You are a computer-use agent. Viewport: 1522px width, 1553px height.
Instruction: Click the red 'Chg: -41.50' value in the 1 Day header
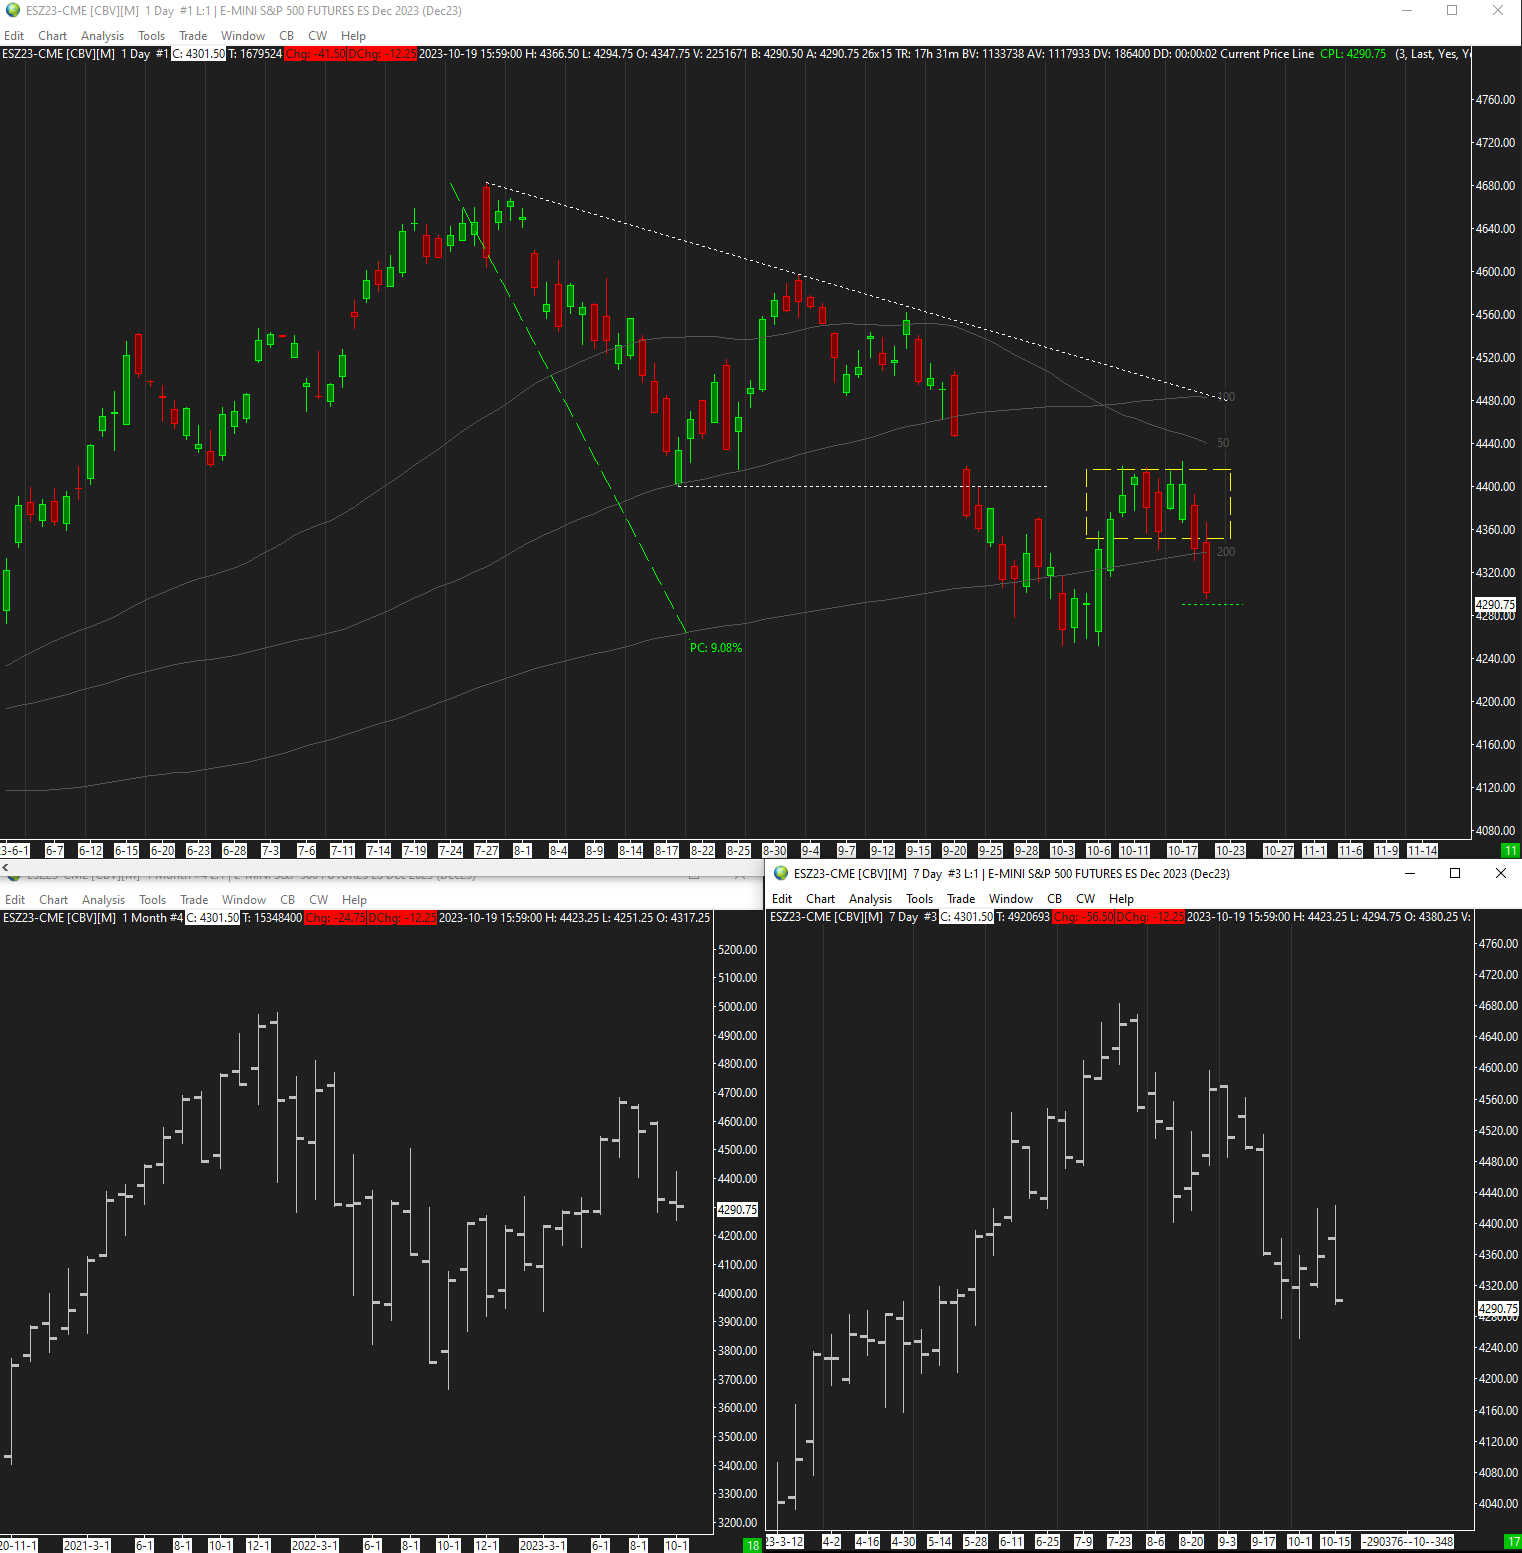click(x=315, y=54)
